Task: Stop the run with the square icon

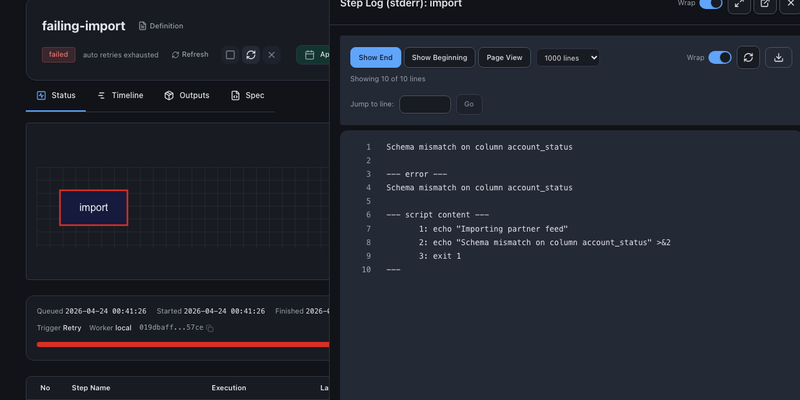Action: click(230, 55)
